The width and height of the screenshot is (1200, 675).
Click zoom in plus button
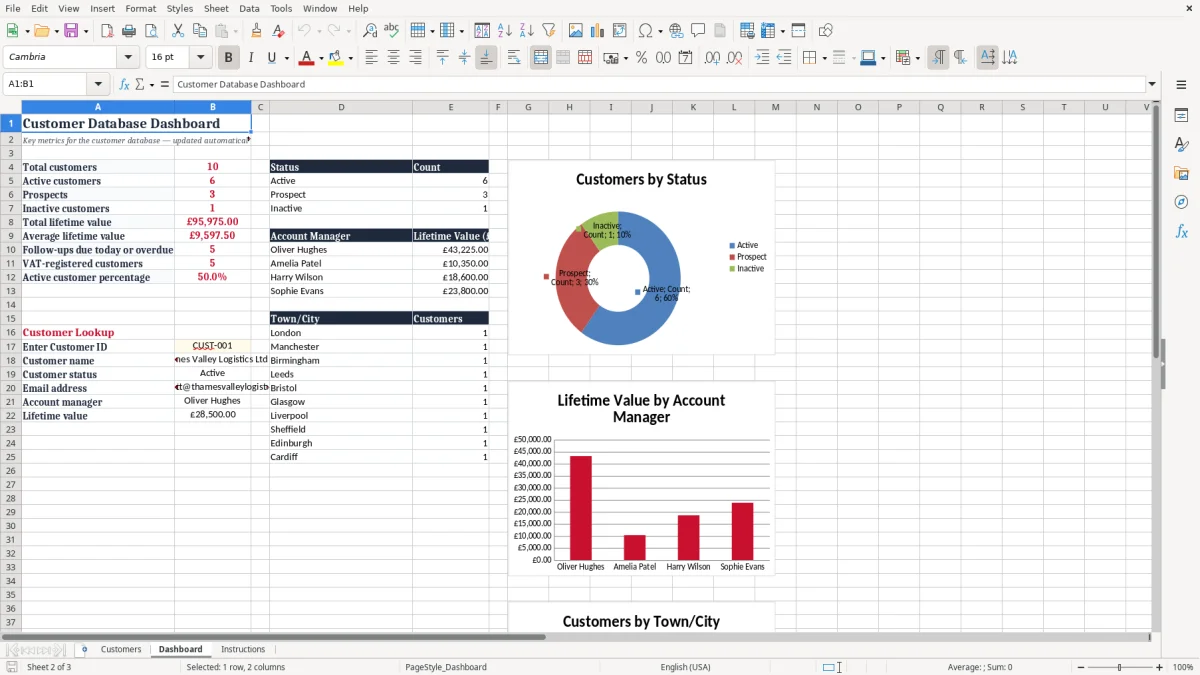point(1160,667)
